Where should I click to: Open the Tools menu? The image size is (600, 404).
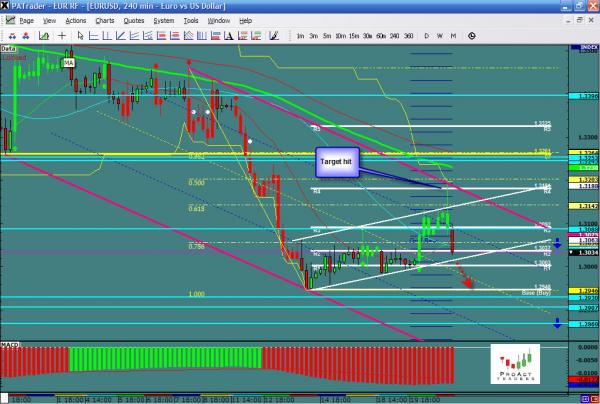[x=190, y=20]
